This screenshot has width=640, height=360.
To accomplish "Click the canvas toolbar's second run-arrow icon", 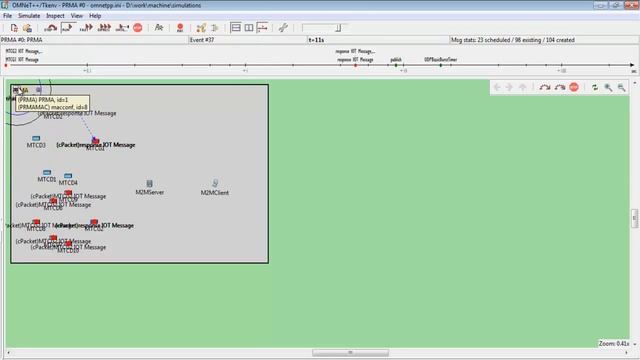I will [x=560, y=87].
